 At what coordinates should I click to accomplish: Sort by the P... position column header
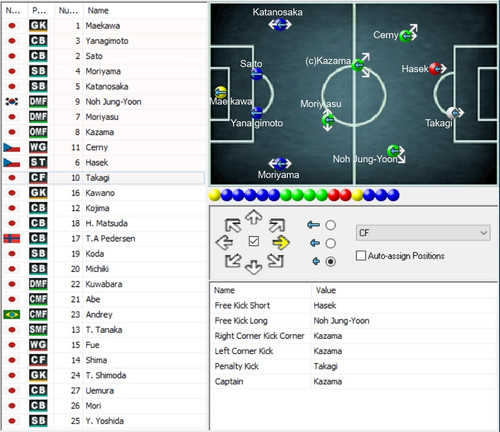coord(39,11)
